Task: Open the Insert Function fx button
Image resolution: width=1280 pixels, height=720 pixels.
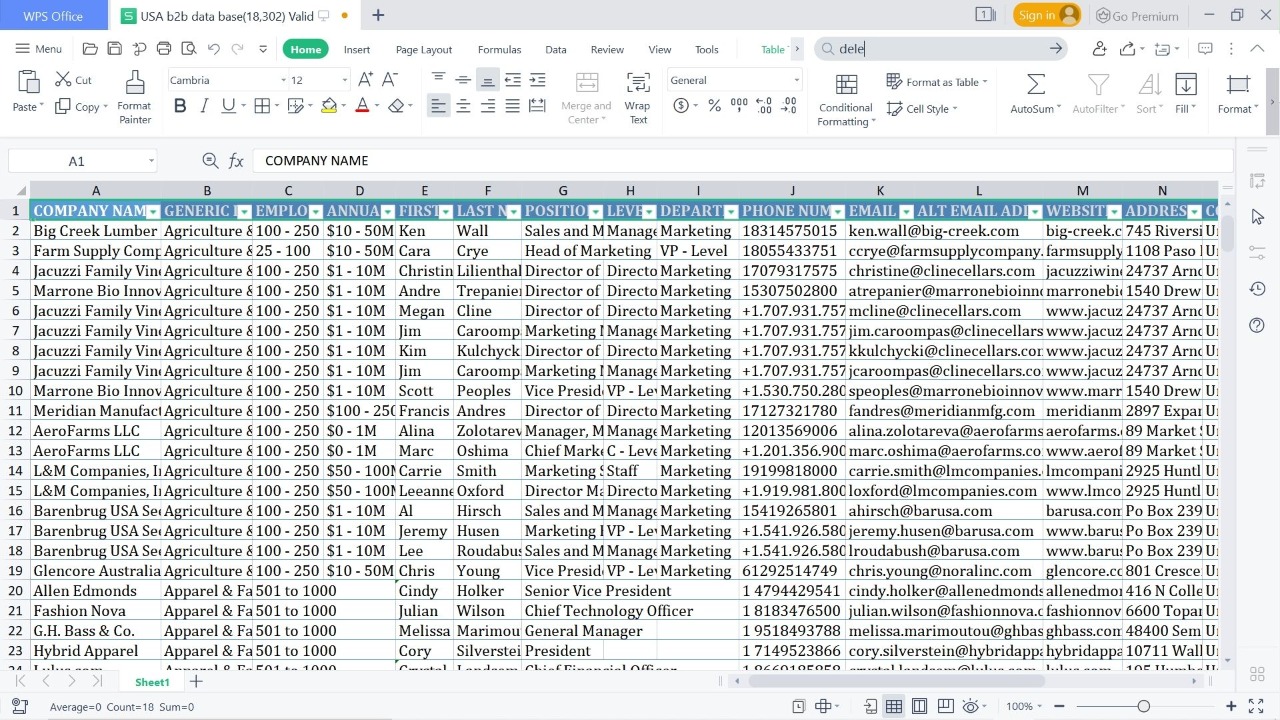Action: 236,161
